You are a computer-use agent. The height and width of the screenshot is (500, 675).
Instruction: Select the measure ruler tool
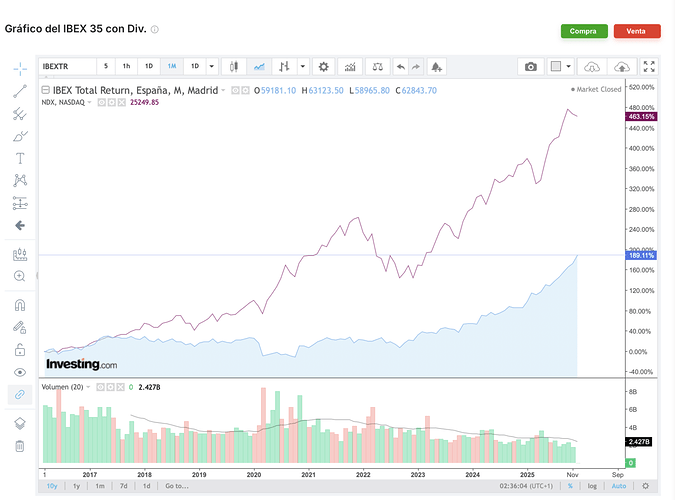coord(20,255)
